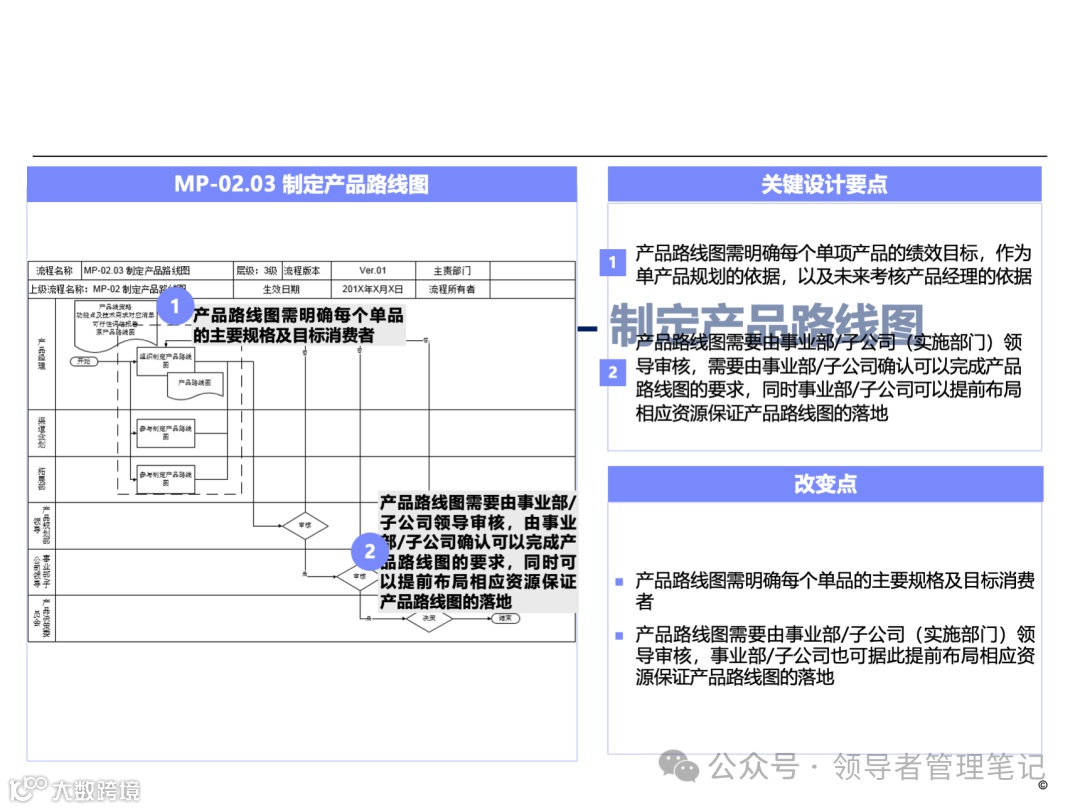1080x810 pixels.
Task: Select the '上级流程名称: MP-02' cell
Action: tap(130, 289)
